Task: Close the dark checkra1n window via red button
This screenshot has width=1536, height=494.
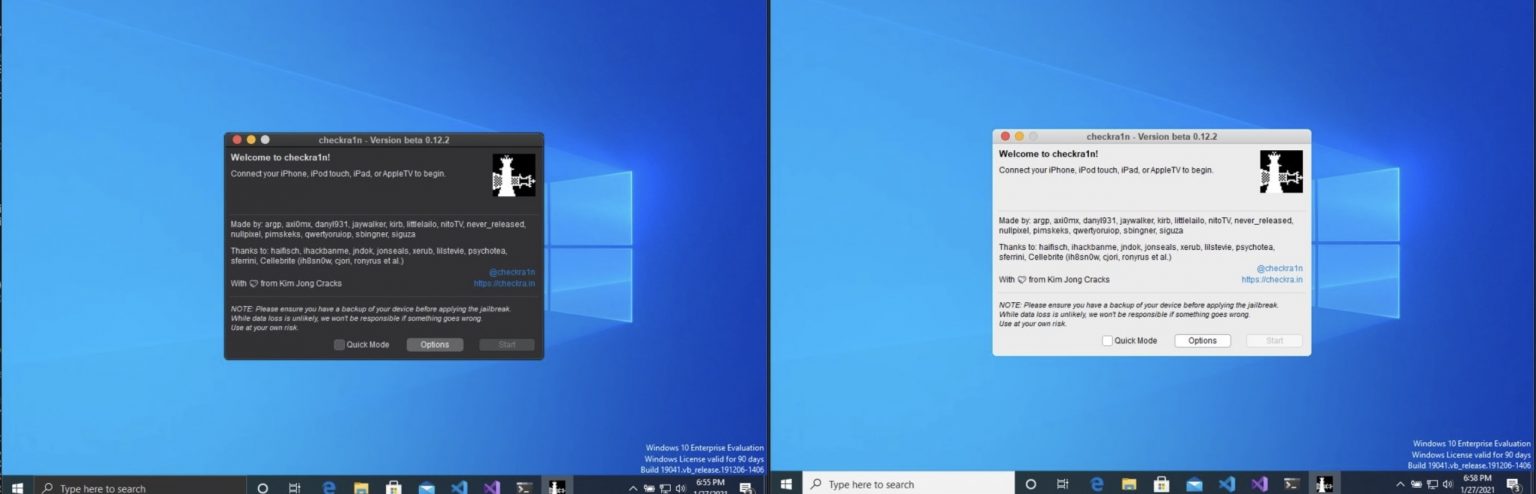Action: (238, 140)
